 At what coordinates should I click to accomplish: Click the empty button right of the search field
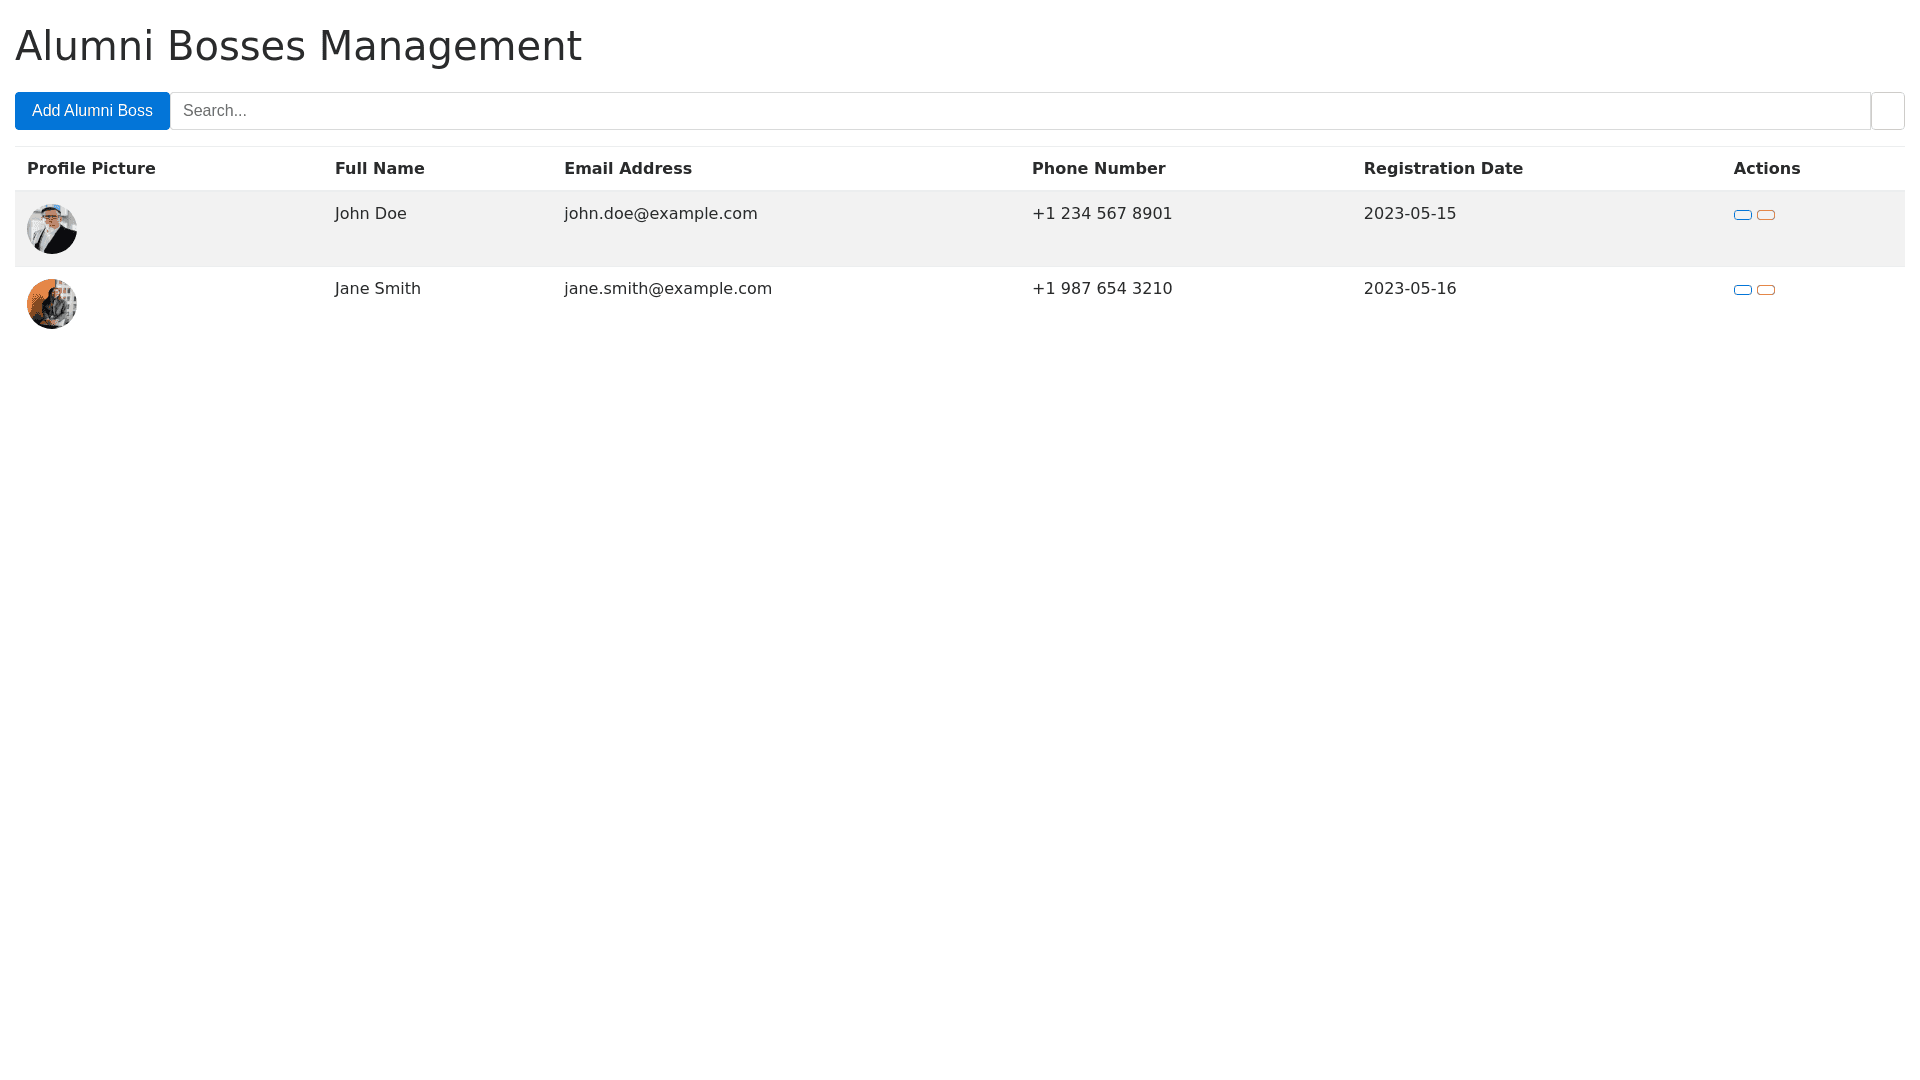[x=1887, y=111]
